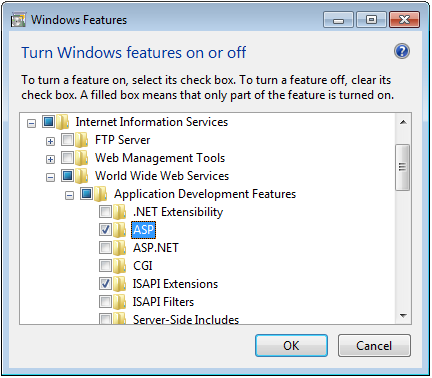Click the Internet Information Services folder icon
The height and width of the screenshot is (378, 432).
[62, 122]
